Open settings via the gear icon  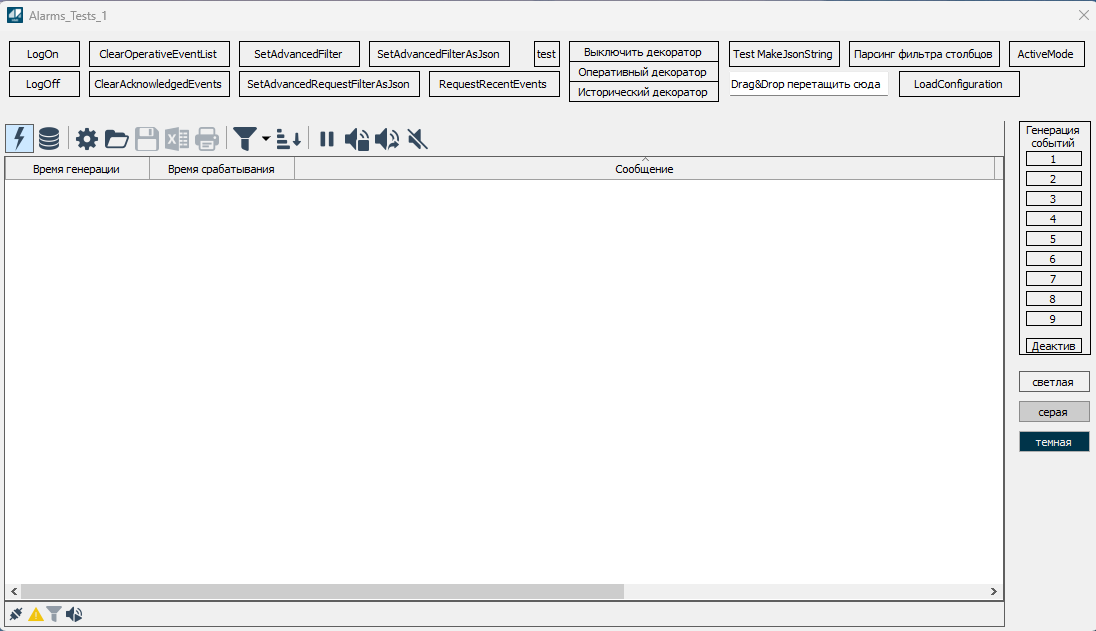click(87, 139)
